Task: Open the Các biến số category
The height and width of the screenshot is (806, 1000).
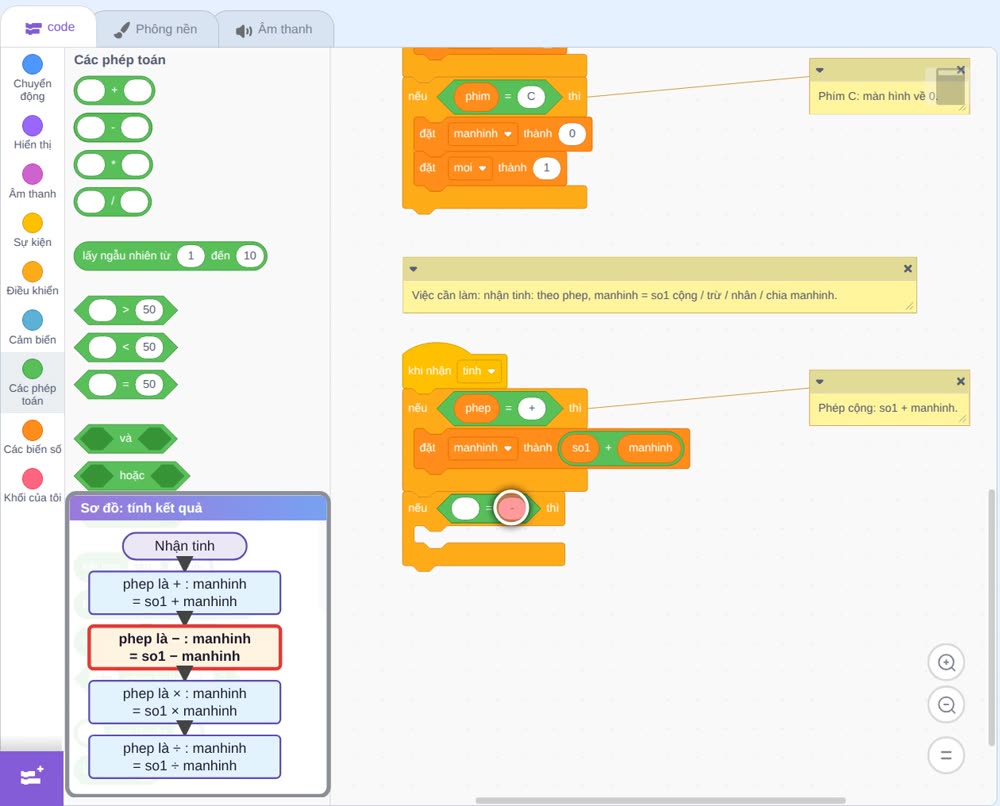Action: (33, 437)
